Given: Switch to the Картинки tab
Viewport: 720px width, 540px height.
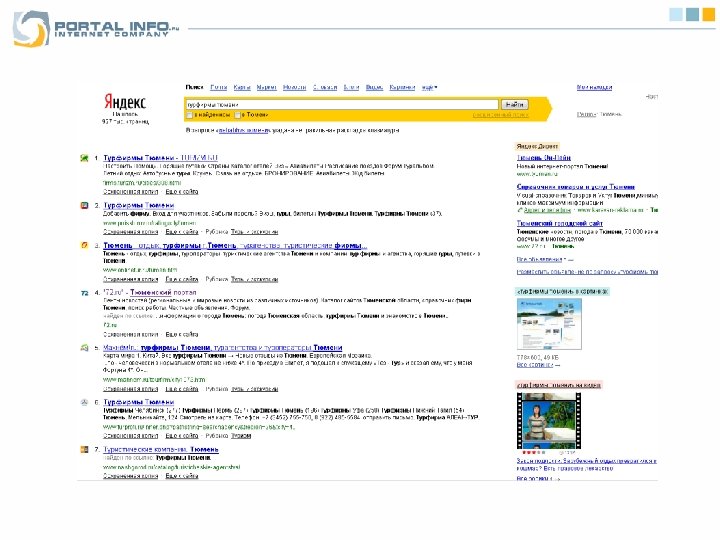Looking at the screenshot, I should click(x=402, y=87).
